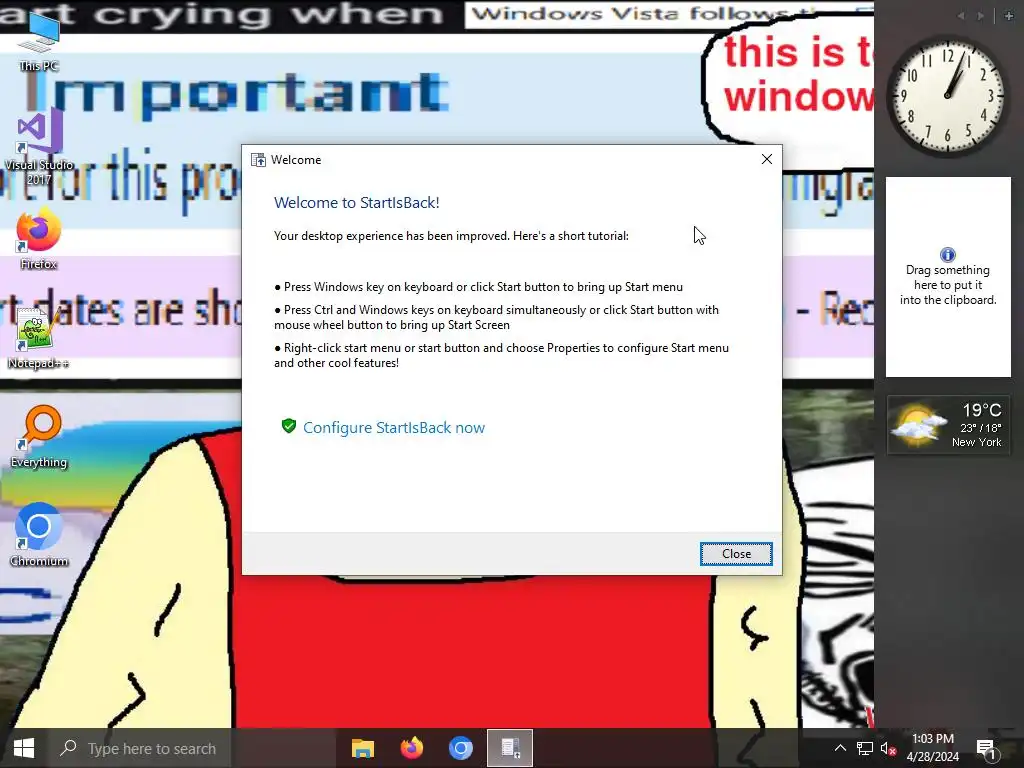Click the 'Welcome to StartIsBack!' heading

tap(357, 202)
